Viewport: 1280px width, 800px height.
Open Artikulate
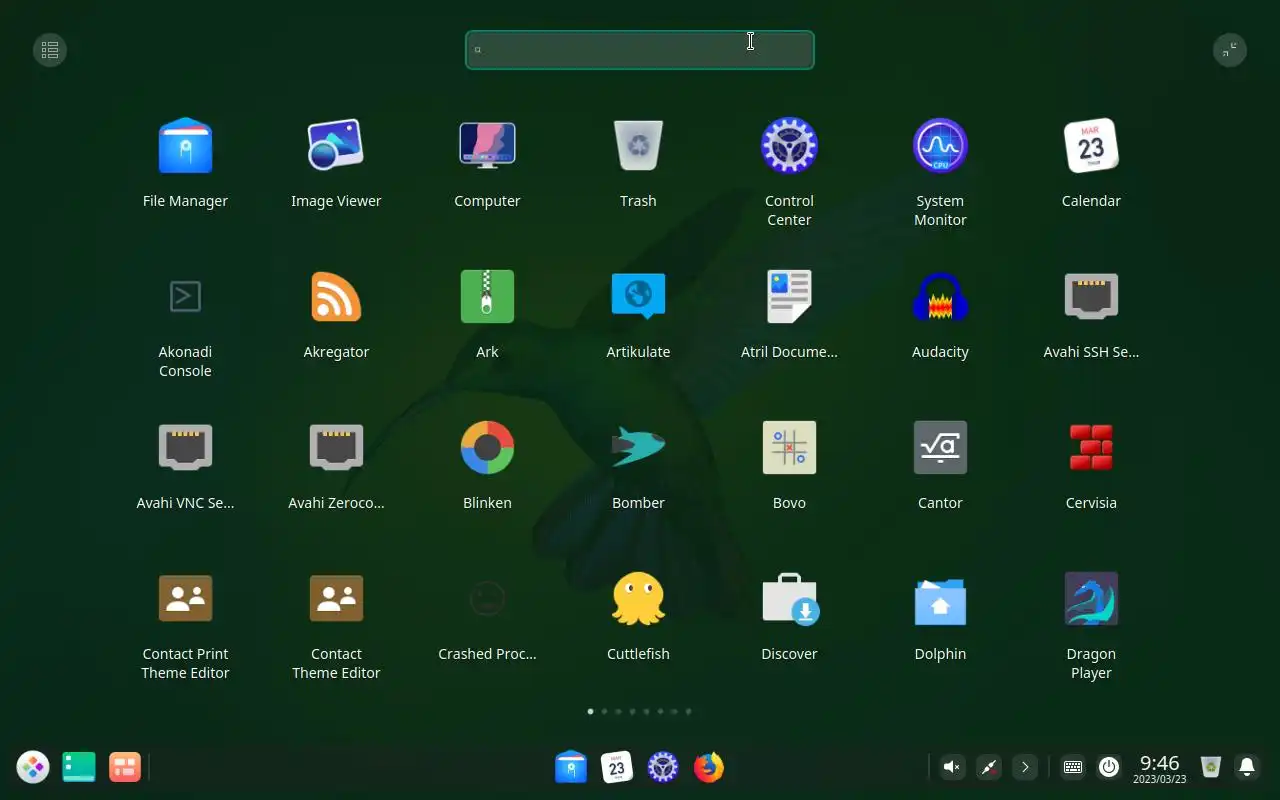click(638, 297)
